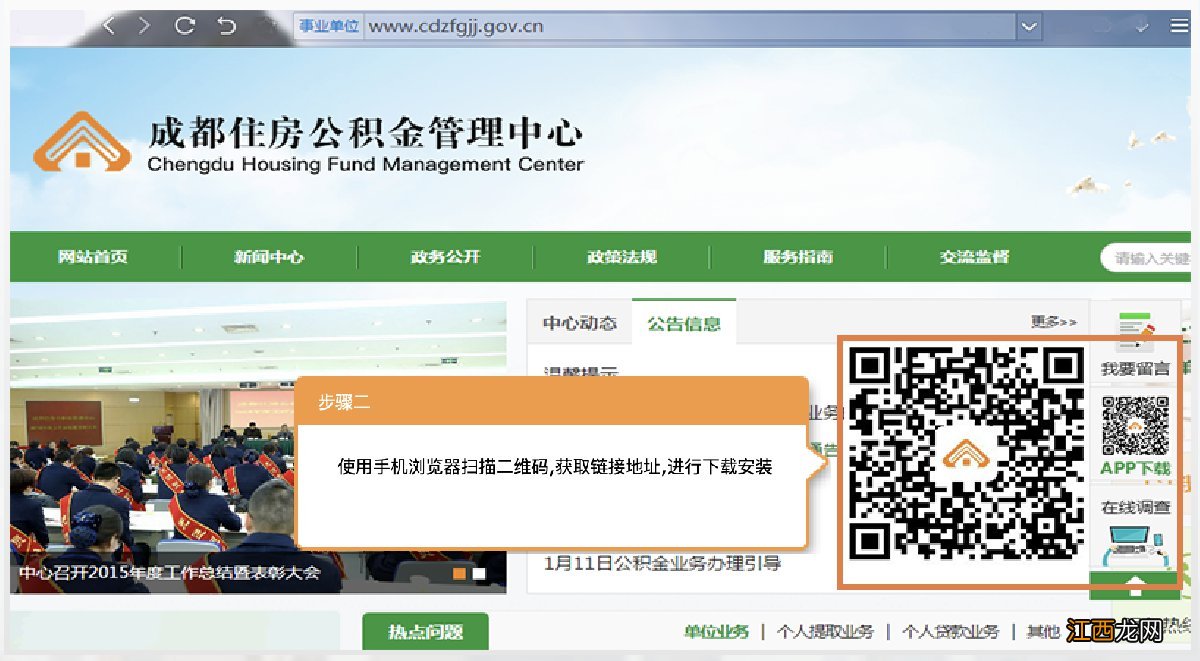Refresh the current page
This screenshot has width=1200, height=661.
point(184,25)
